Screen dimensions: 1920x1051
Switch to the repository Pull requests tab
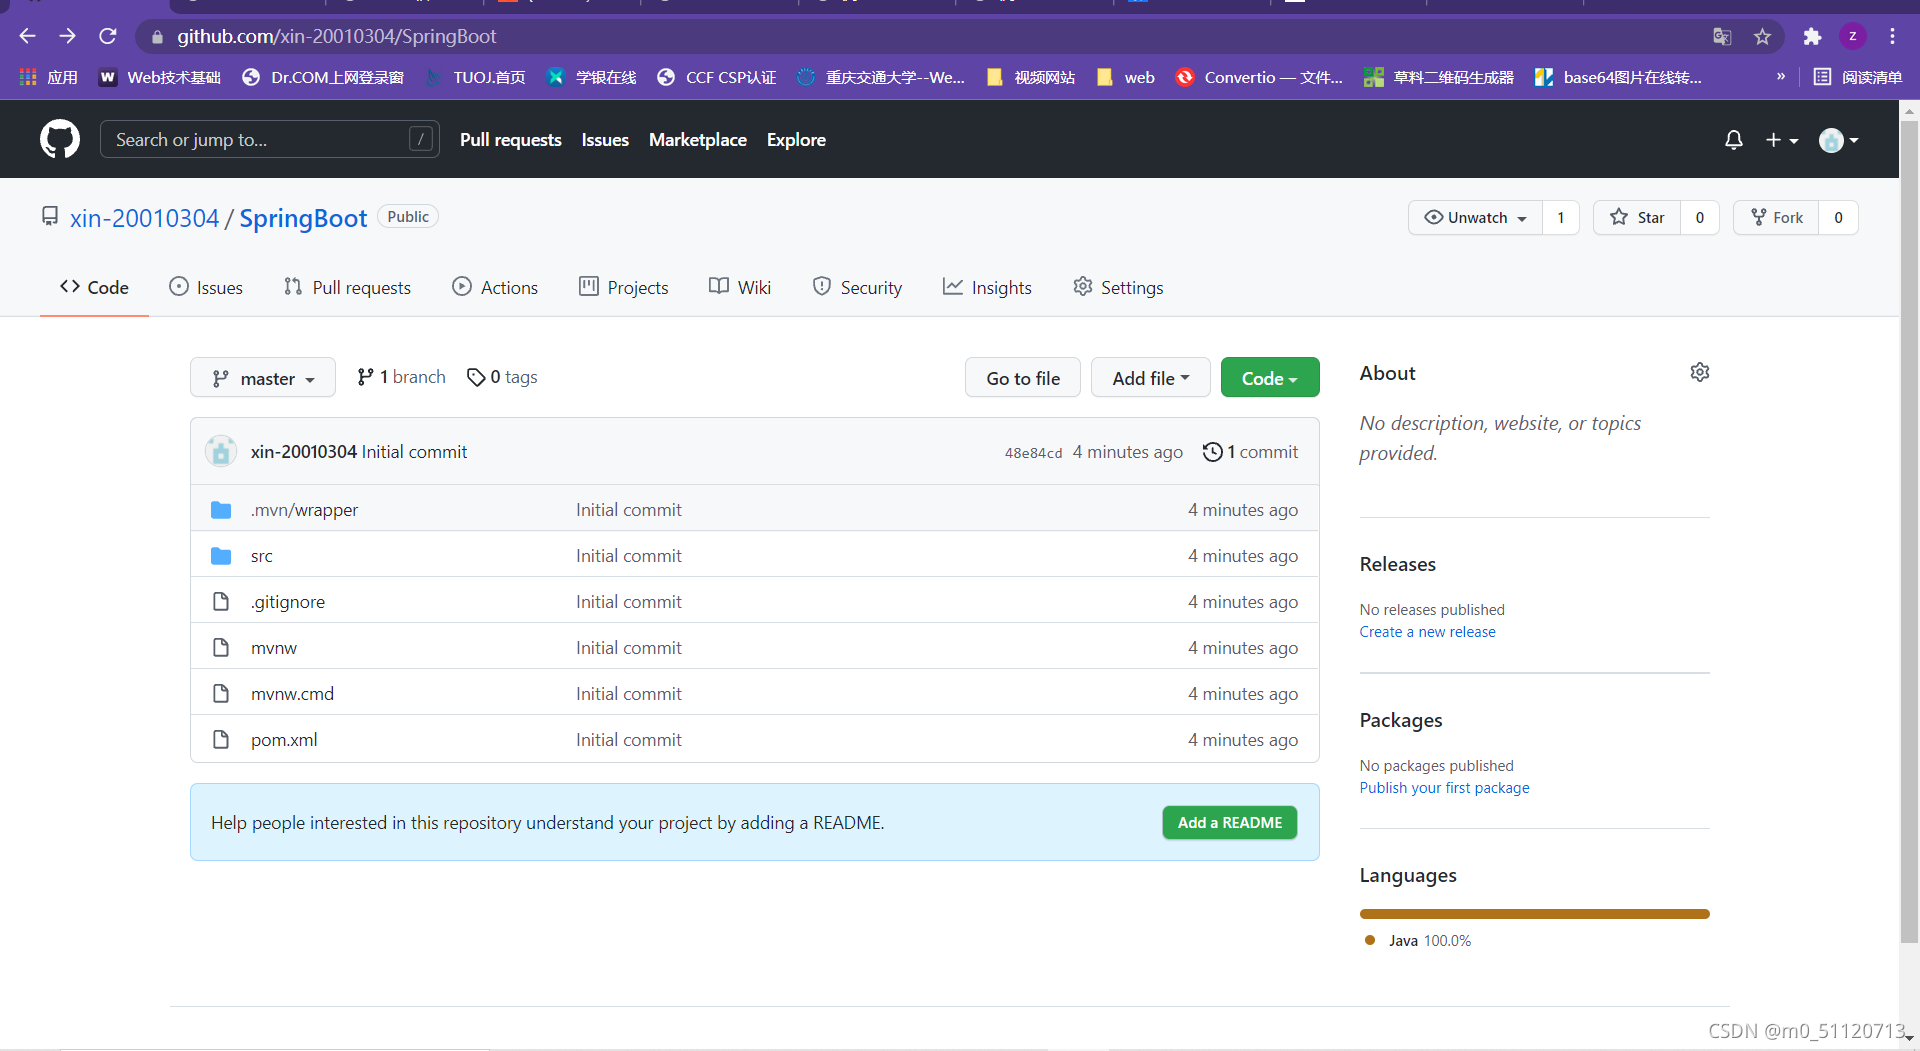pos(347,287)
